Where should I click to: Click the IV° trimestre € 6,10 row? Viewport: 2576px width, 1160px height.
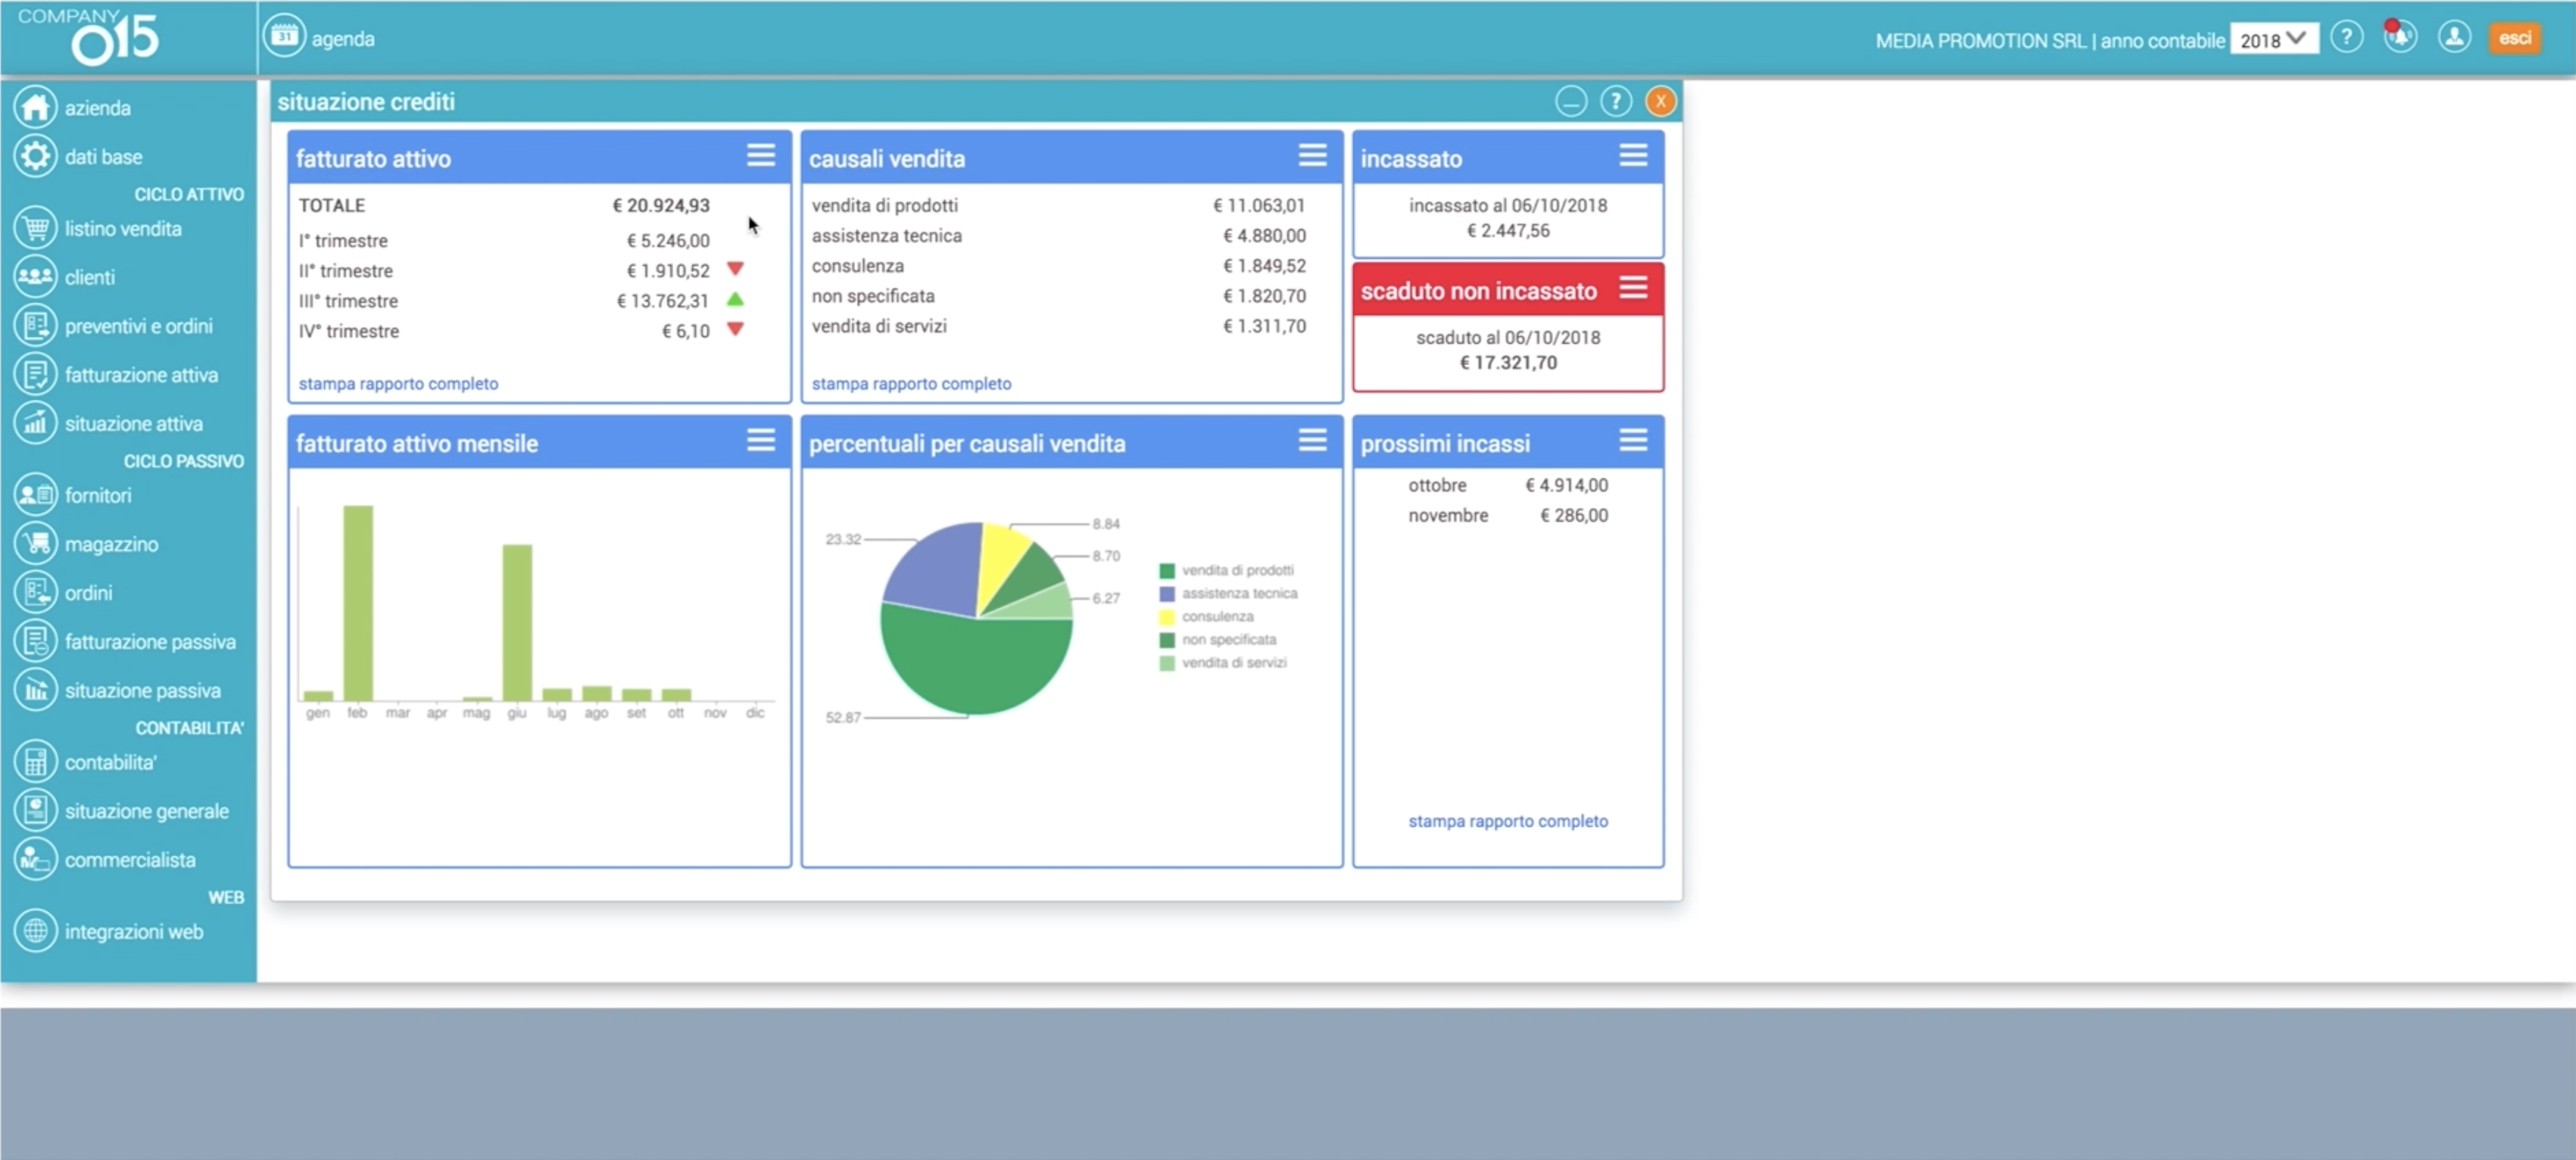(x=521, y=330)
